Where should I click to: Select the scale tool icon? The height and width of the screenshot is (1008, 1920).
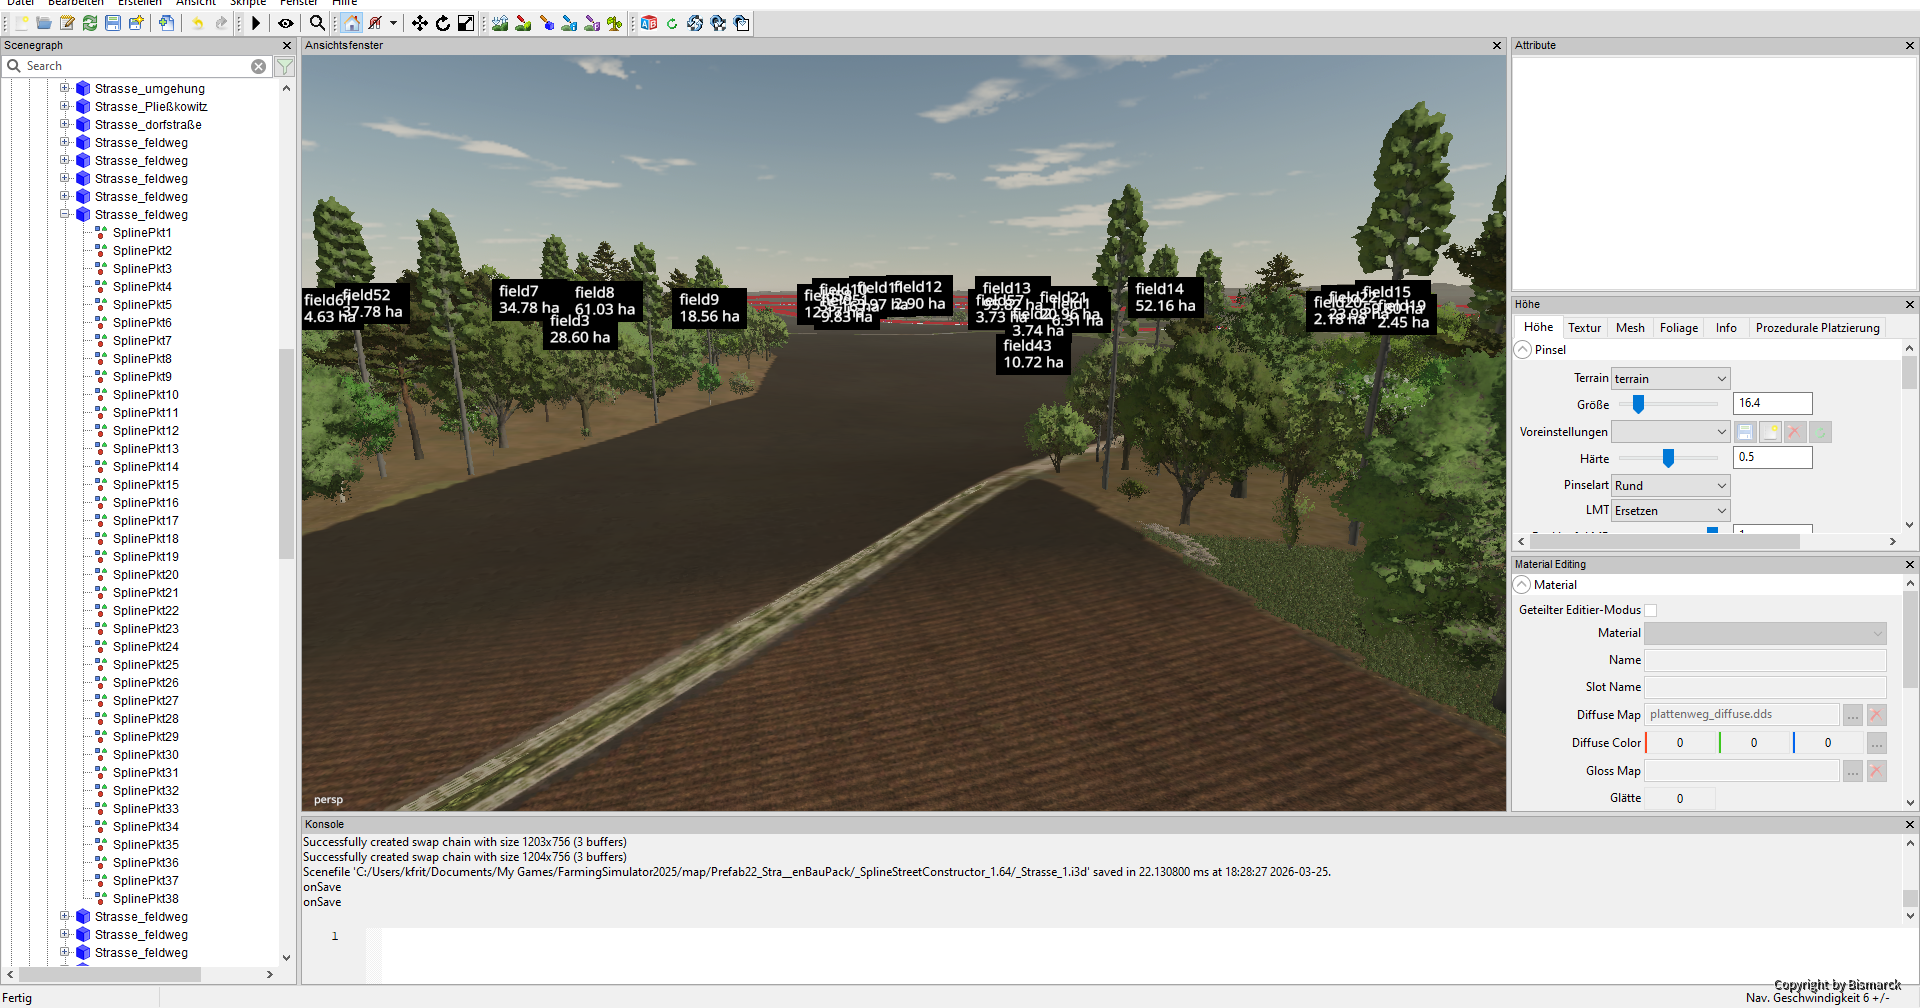(466, 23)
